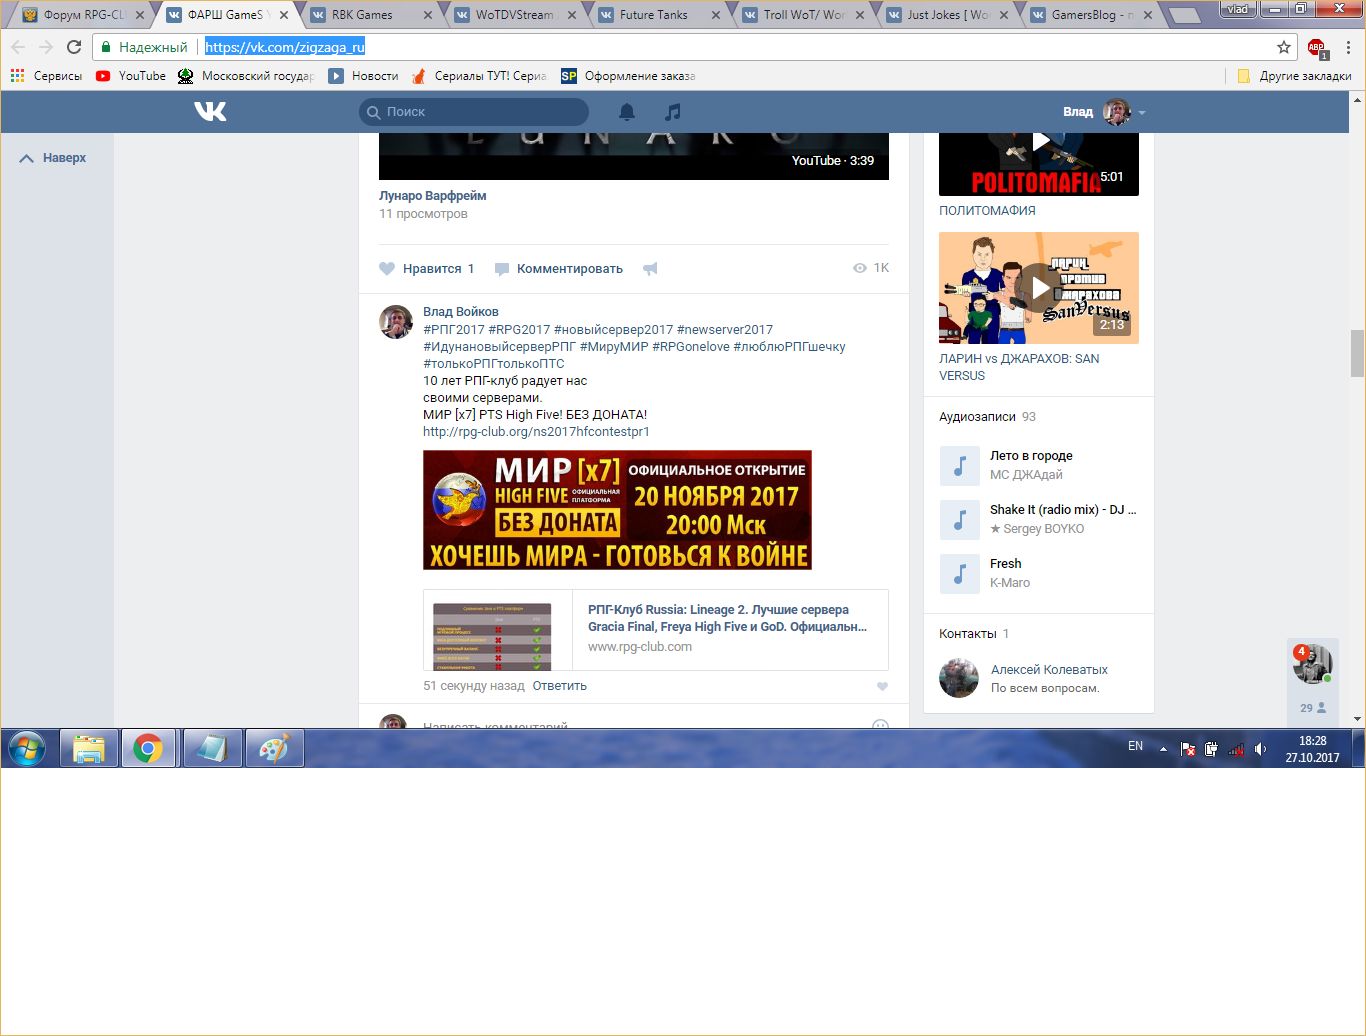Viewport: 1366px width, 1036px height.
Task: Open the МИР x7 High Five banner image
Action: coord(617,510)
